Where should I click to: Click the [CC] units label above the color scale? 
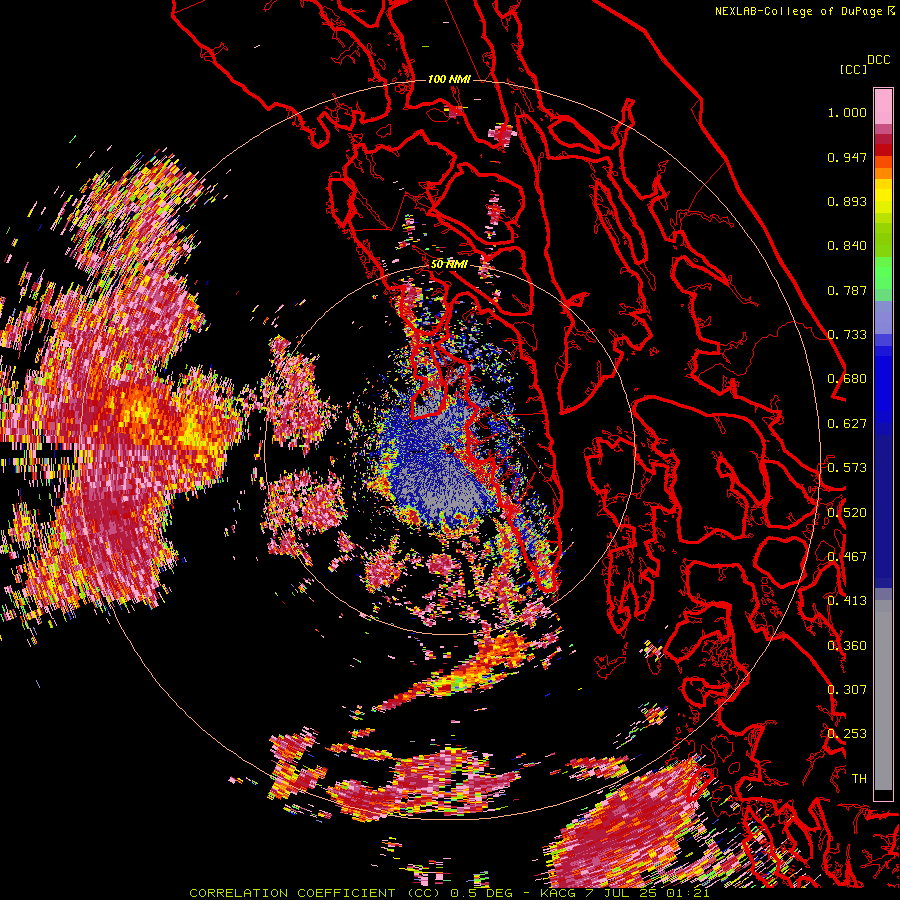click(853, 69)
